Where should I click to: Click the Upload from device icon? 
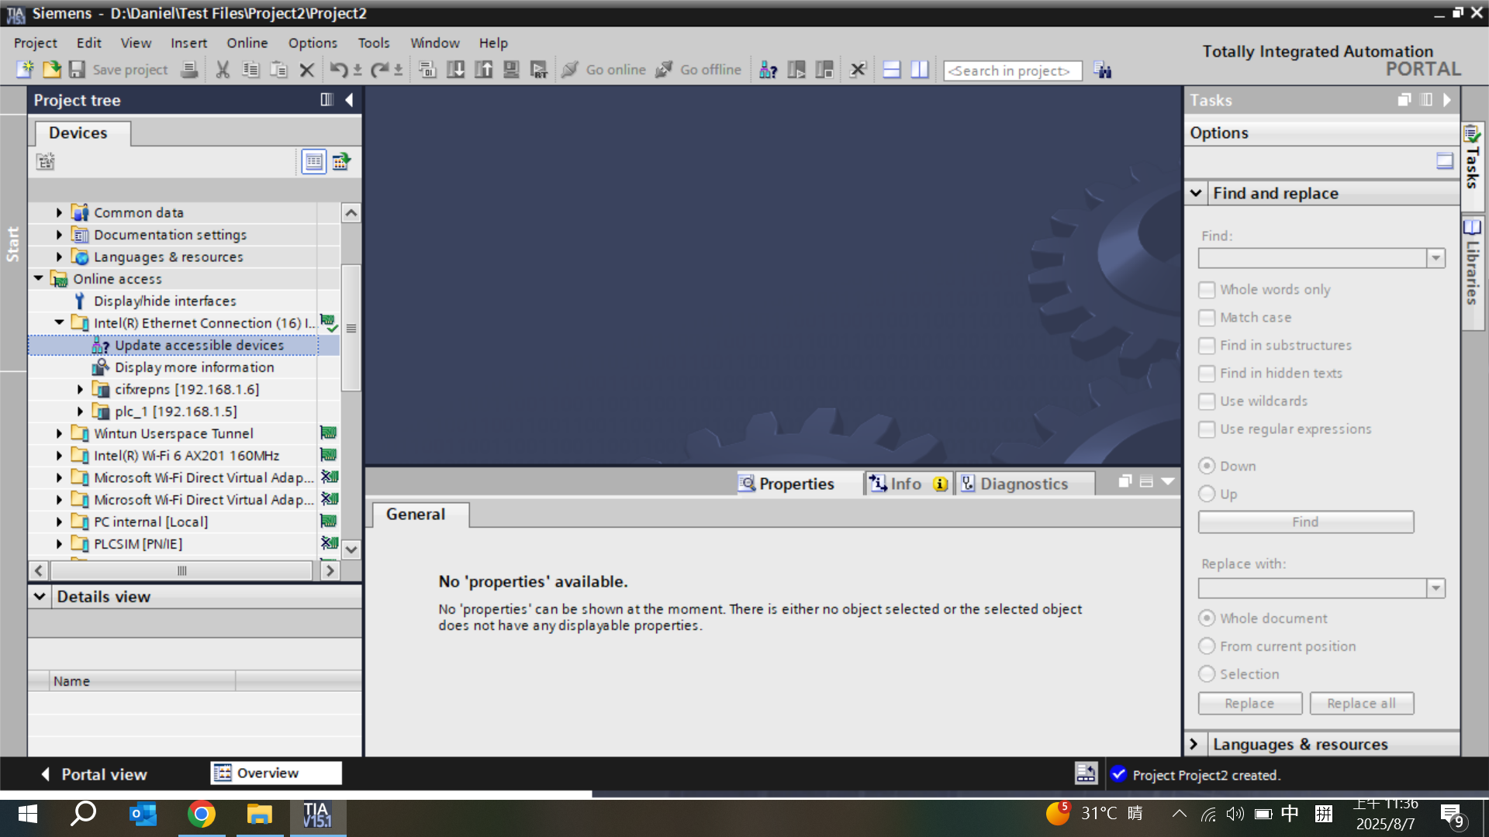tap(483, 70)
